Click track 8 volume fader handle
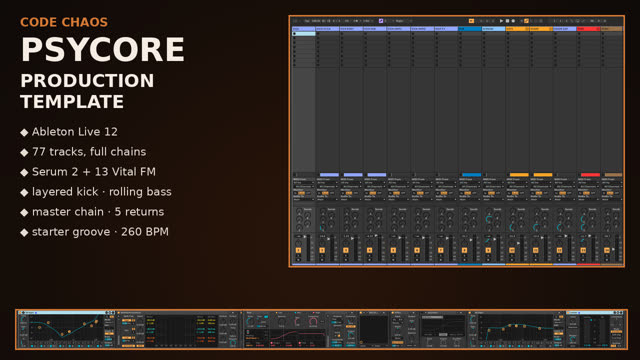640x360 pixels. [471, 240]
